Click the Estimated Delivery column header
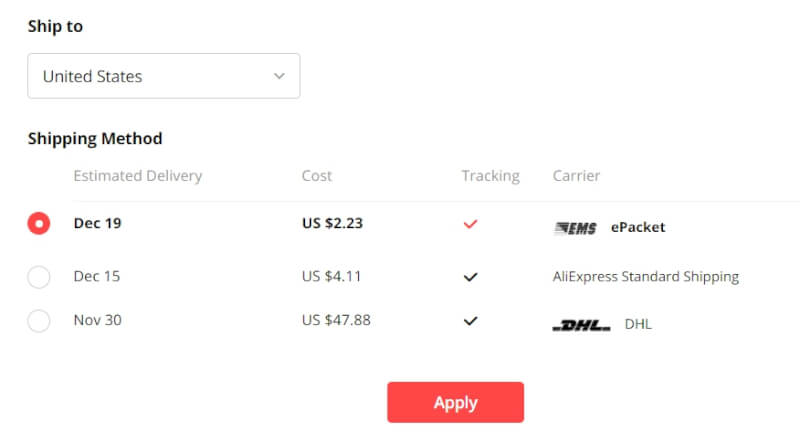 pyautogui.click(x=138, y=176)
